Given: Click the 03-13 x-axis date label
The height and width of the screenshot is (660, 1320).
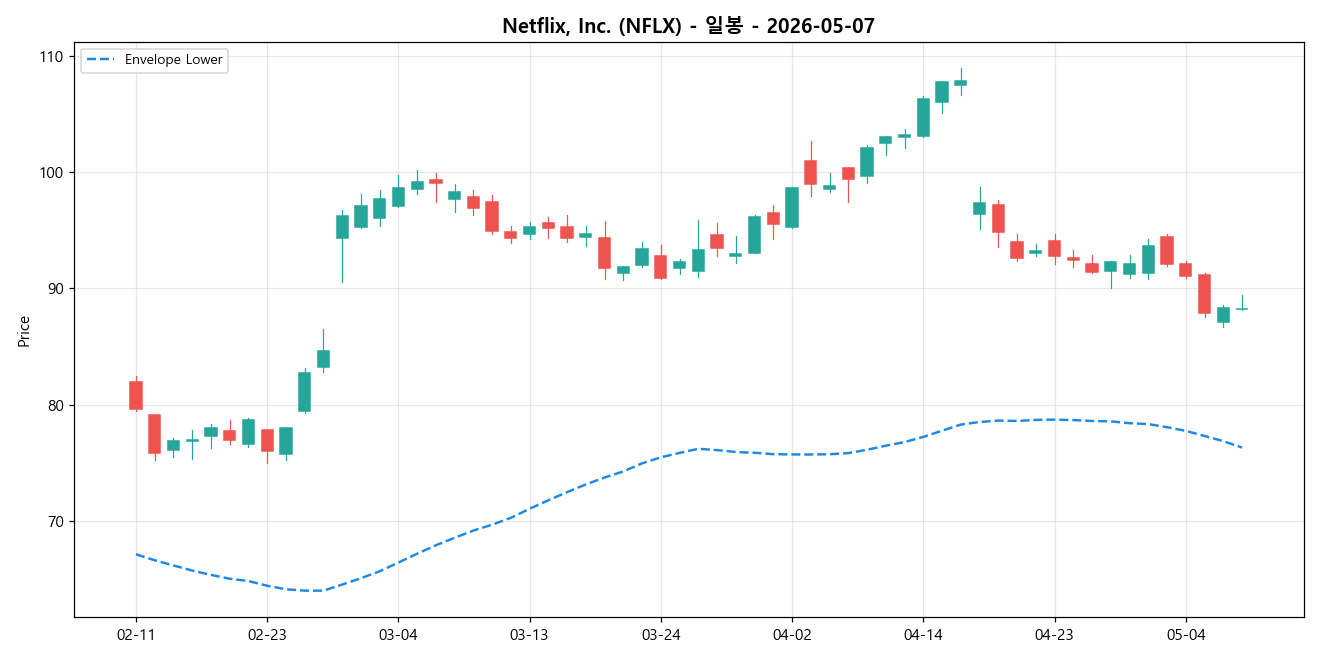Looking at the screenshot, I should coord(529,635).
